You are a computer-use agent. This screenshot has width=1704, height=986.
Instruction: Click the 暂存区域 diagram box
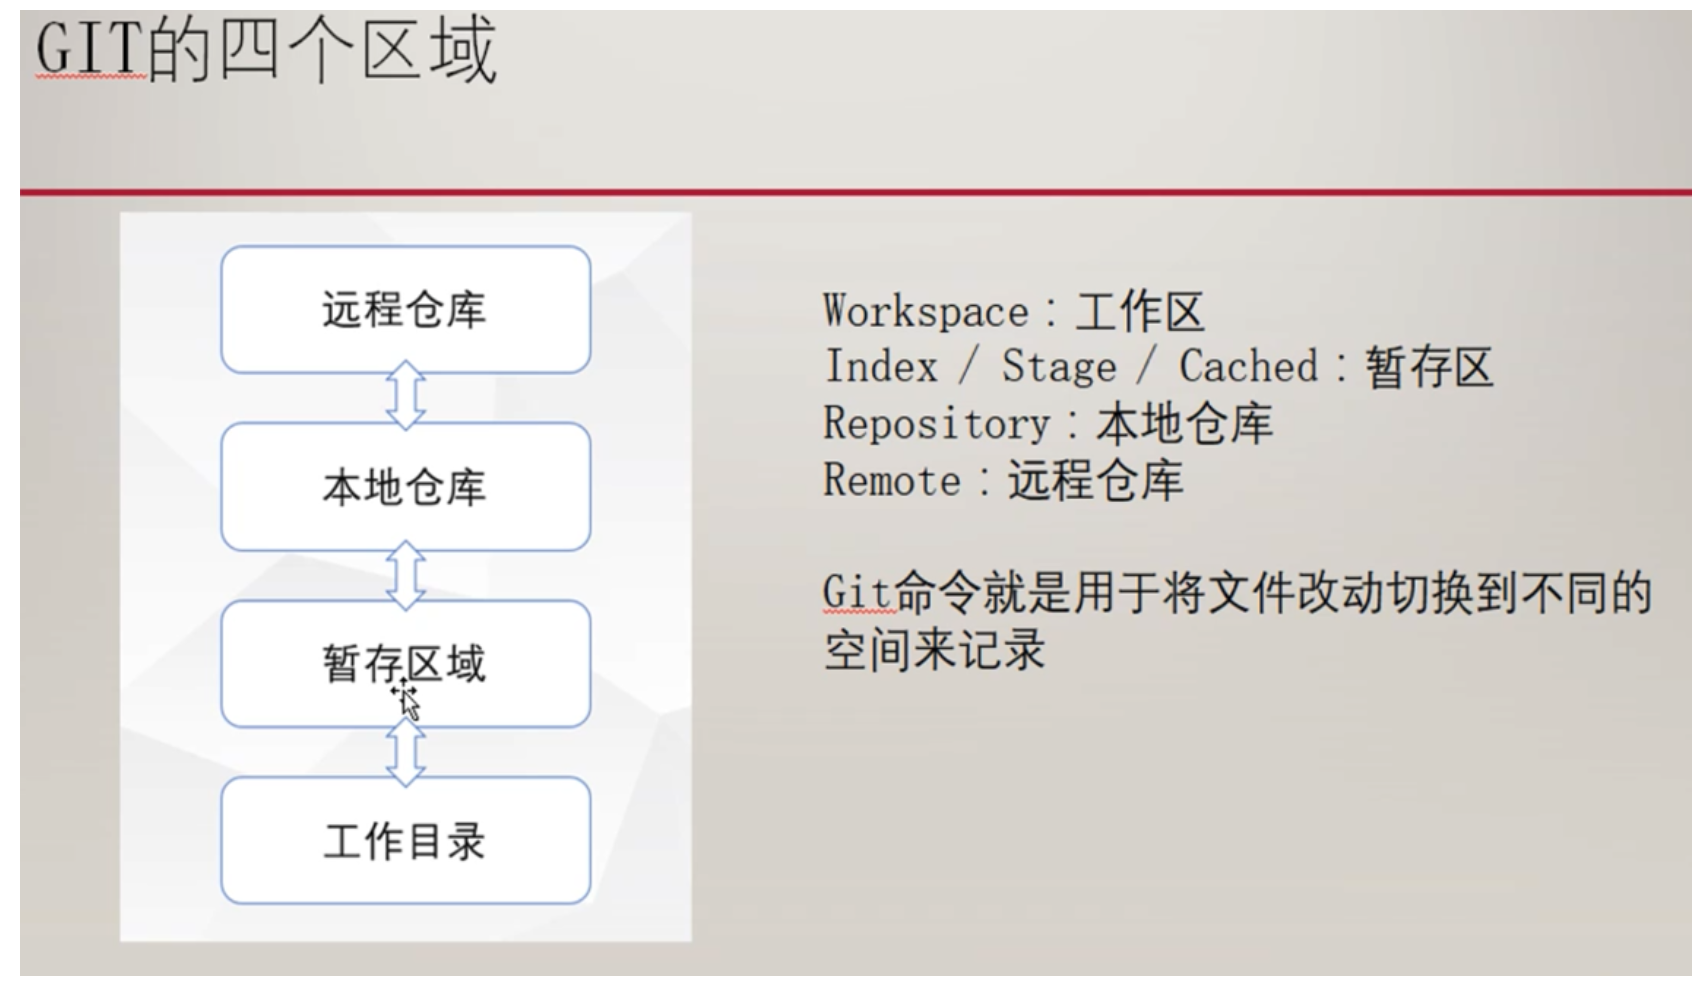405,664
